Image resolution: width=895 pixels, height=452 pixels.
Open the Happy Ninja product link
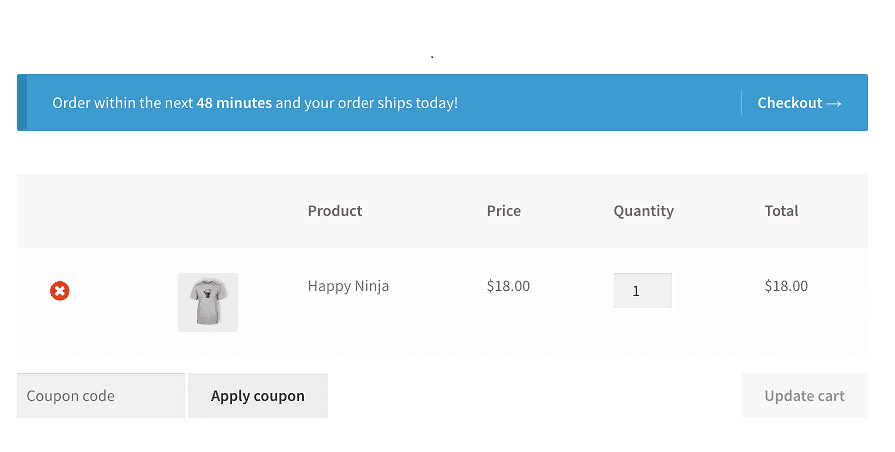click(x=348, y=286)
